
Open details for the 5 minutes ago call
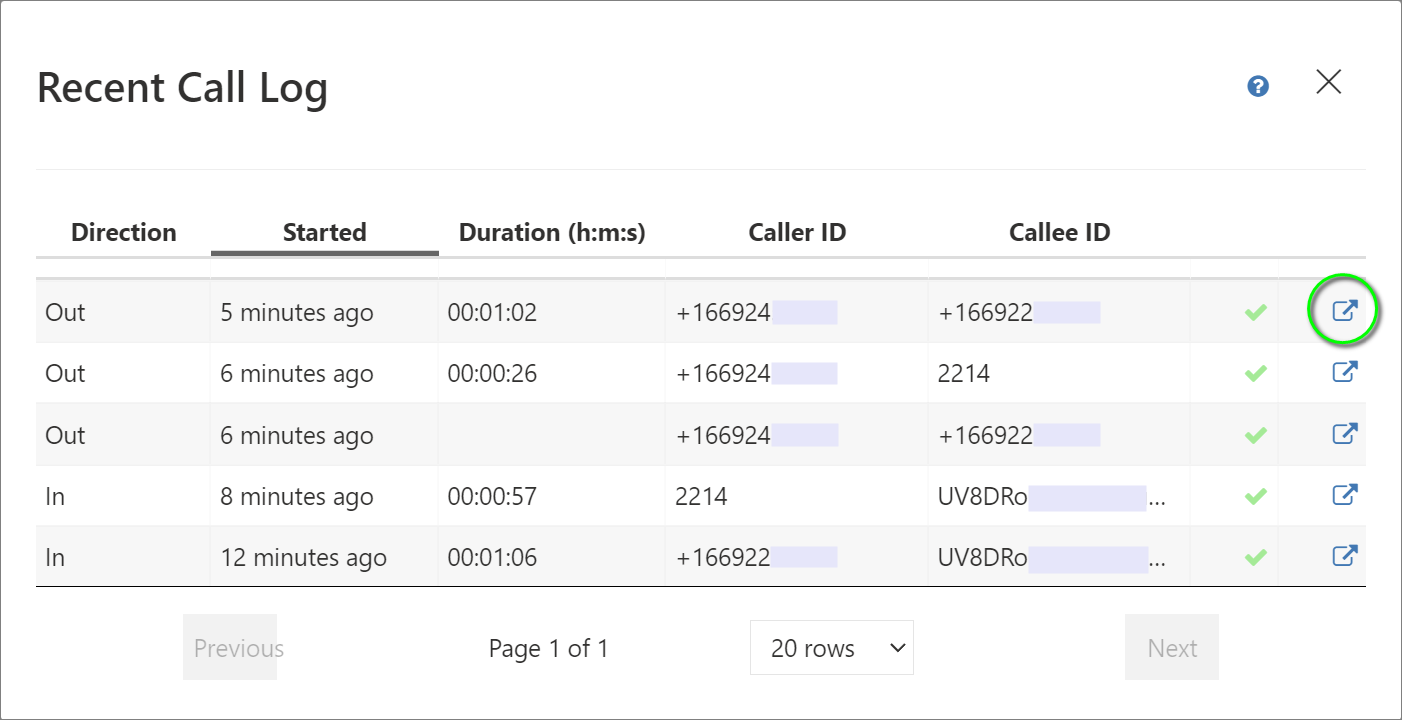pos(1345,311)
